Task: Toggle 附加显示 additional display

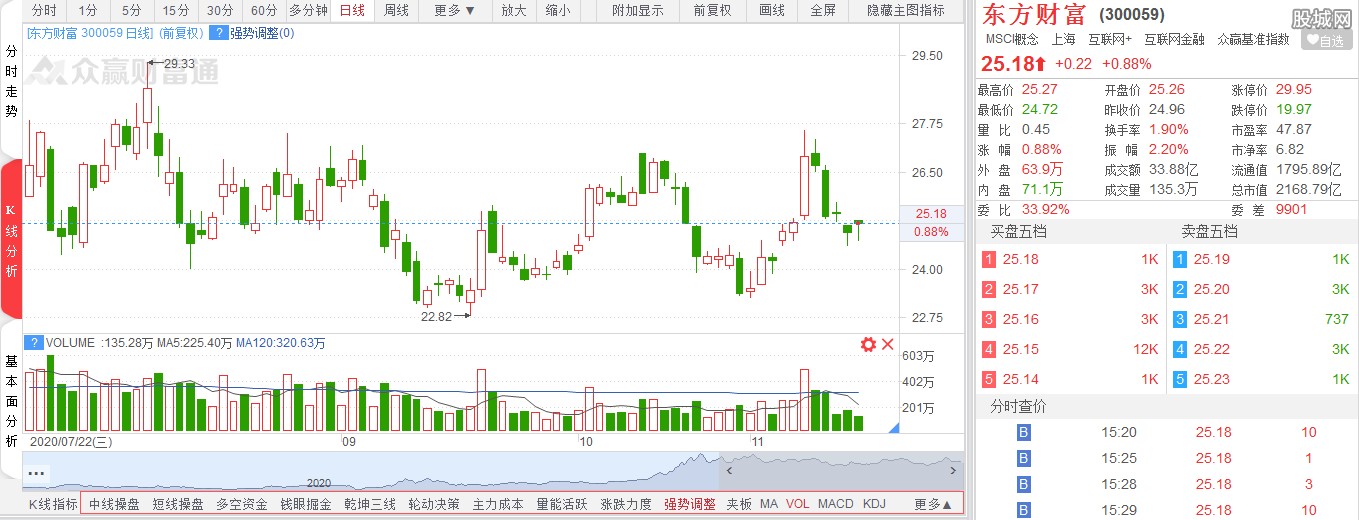Action: pyautogui.click(x=637, y=11)
